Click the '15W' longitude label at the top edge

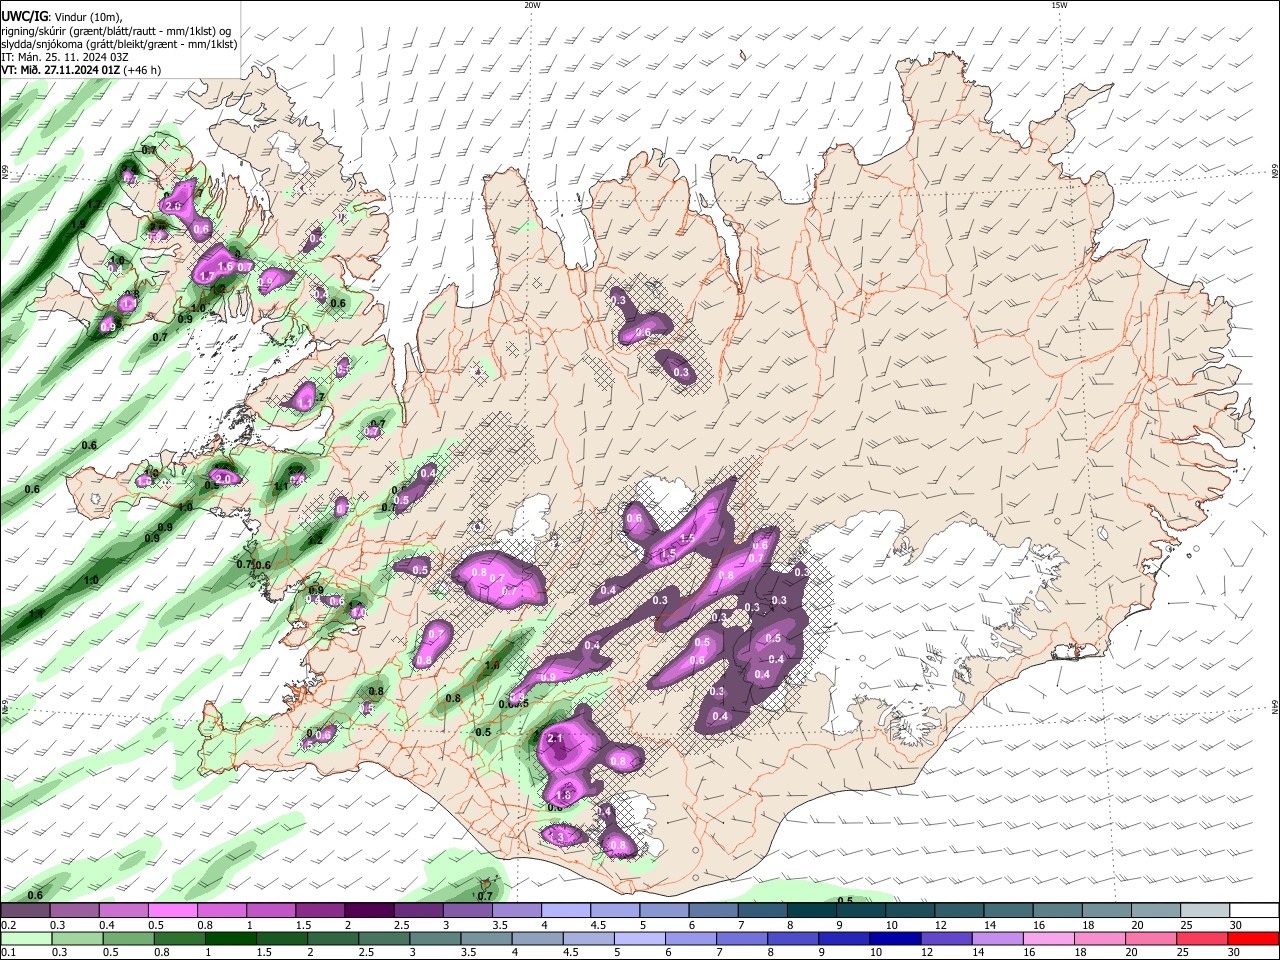[x=1059, y=5]
